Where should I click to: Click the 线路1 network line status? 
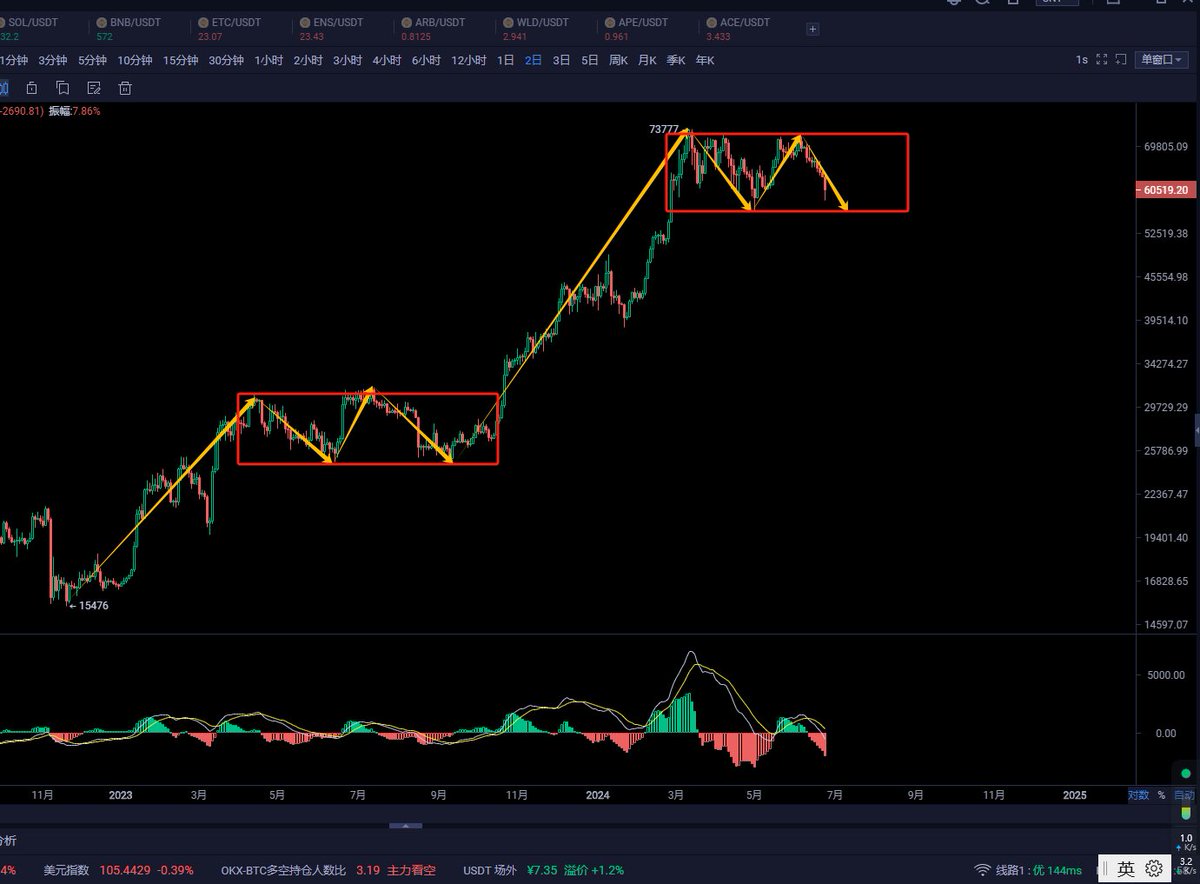coord(1028,870)
